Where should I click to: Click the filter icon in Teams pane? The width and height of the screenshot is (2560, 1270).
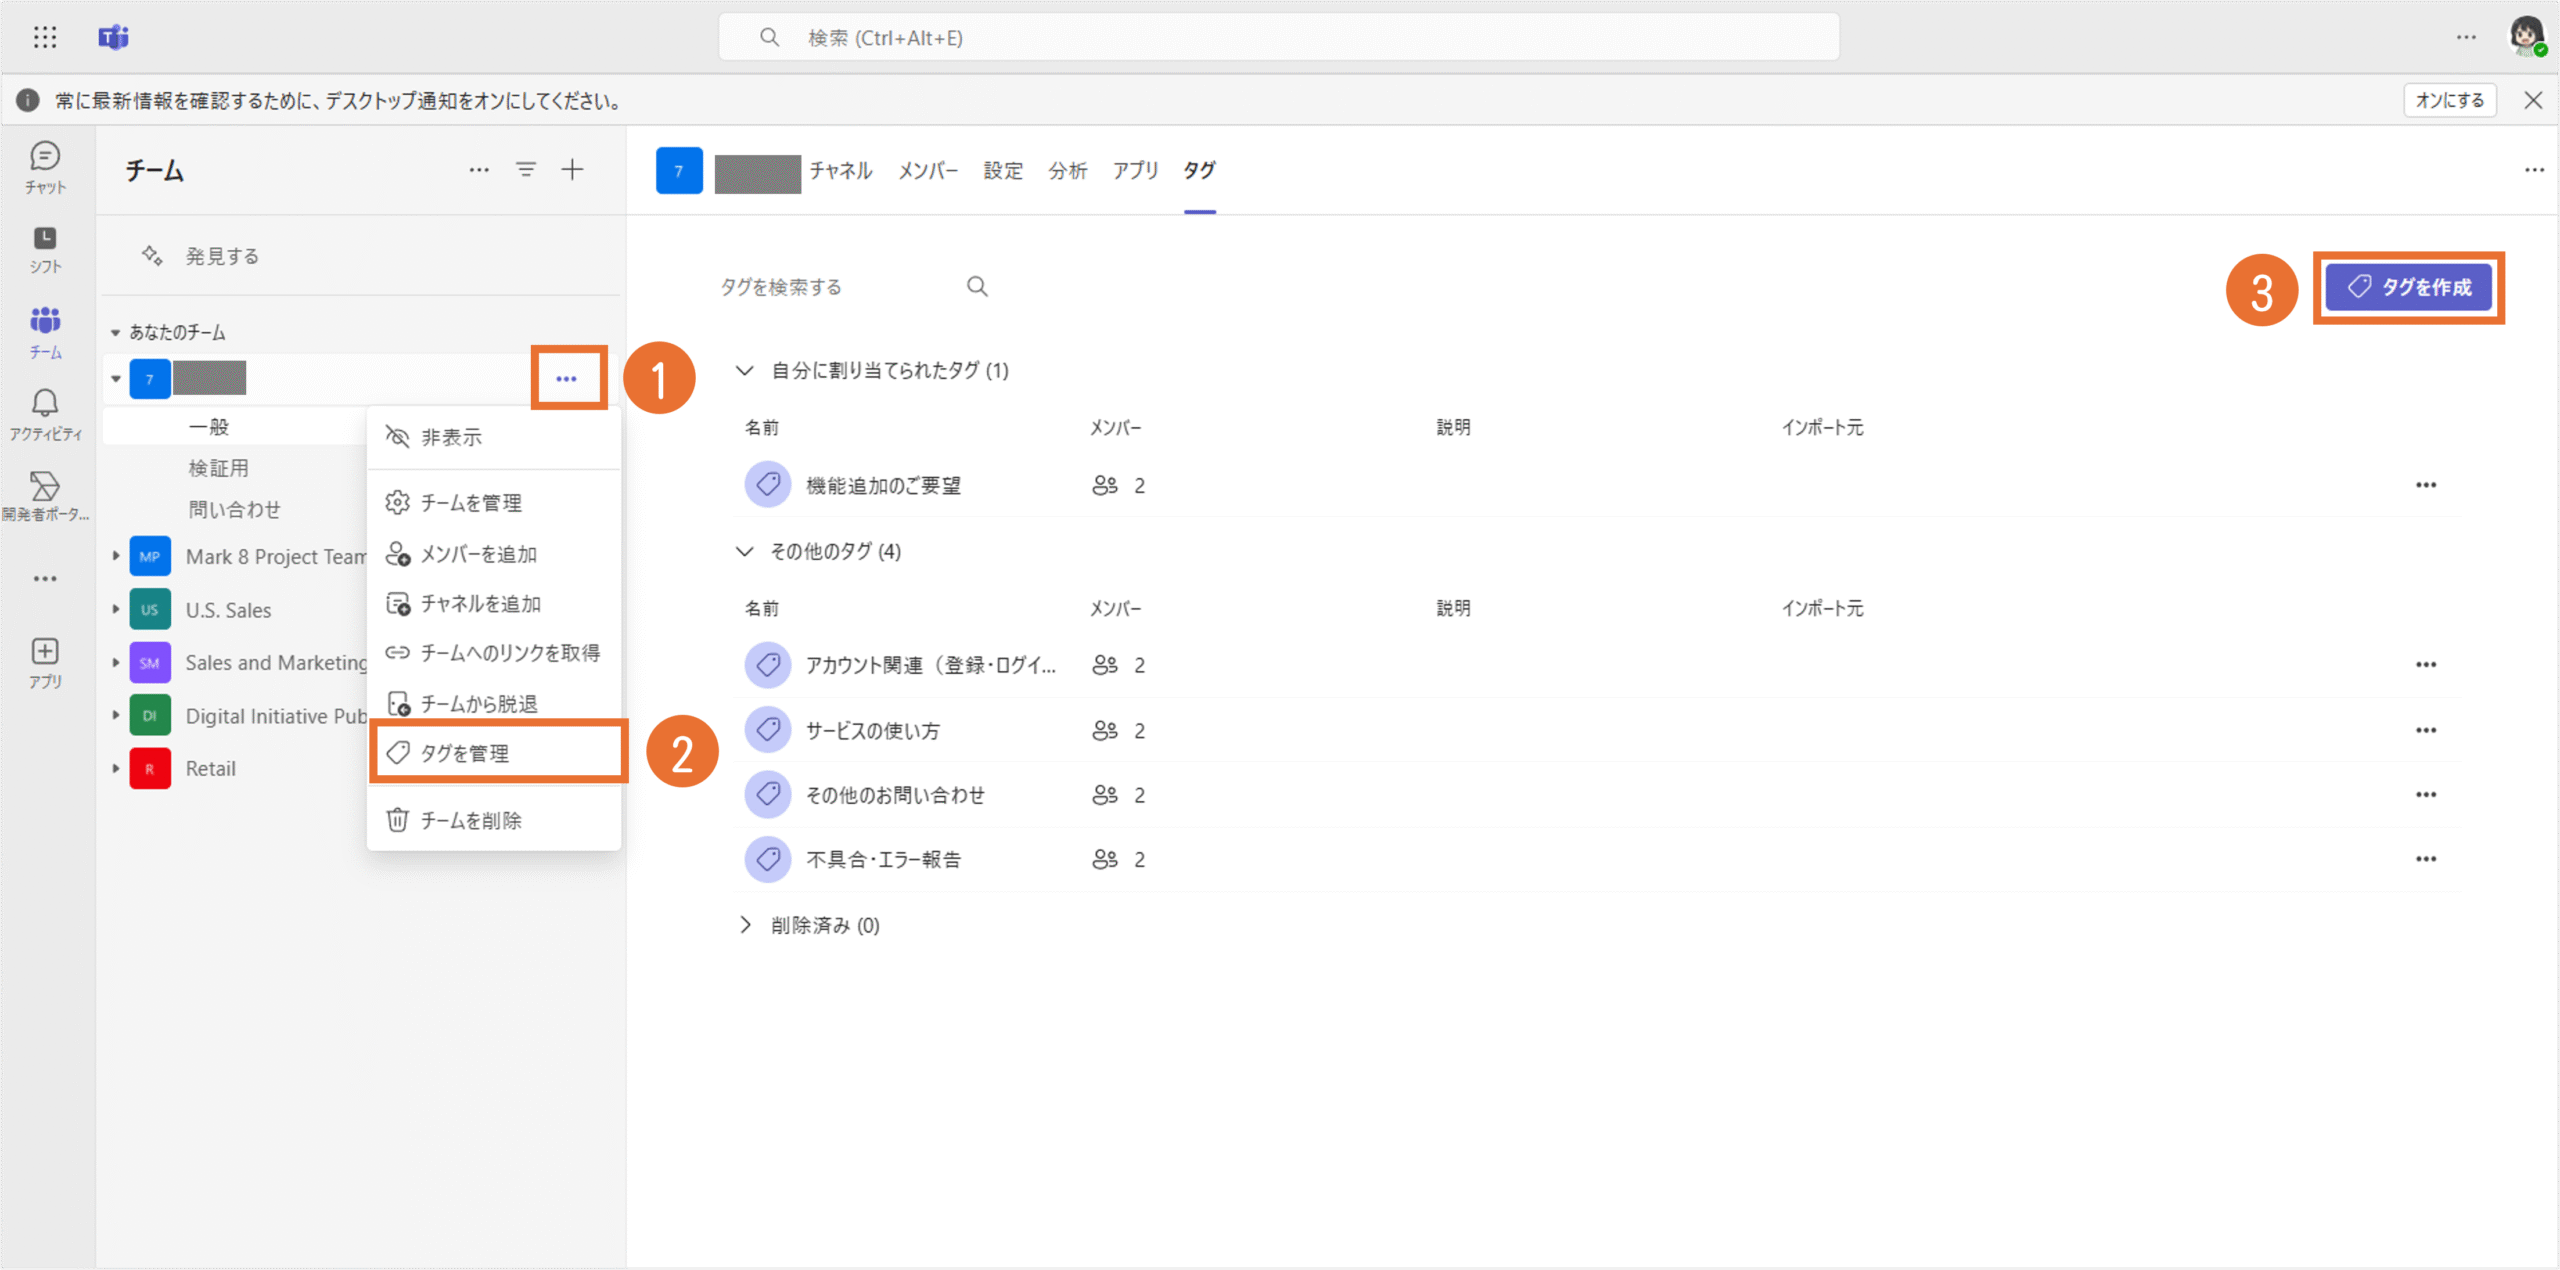pyautogui.click(x=525, y=170)
